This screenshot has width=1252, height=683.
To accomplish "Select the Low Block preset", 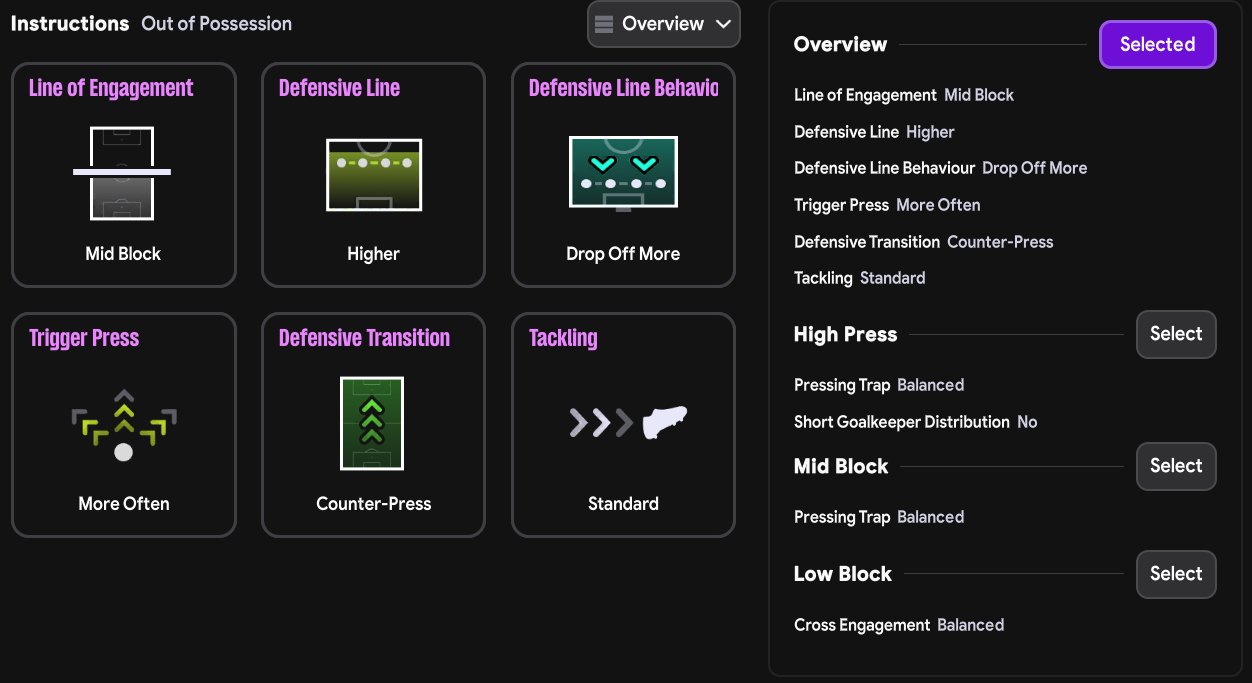I will pos(1175,574).
